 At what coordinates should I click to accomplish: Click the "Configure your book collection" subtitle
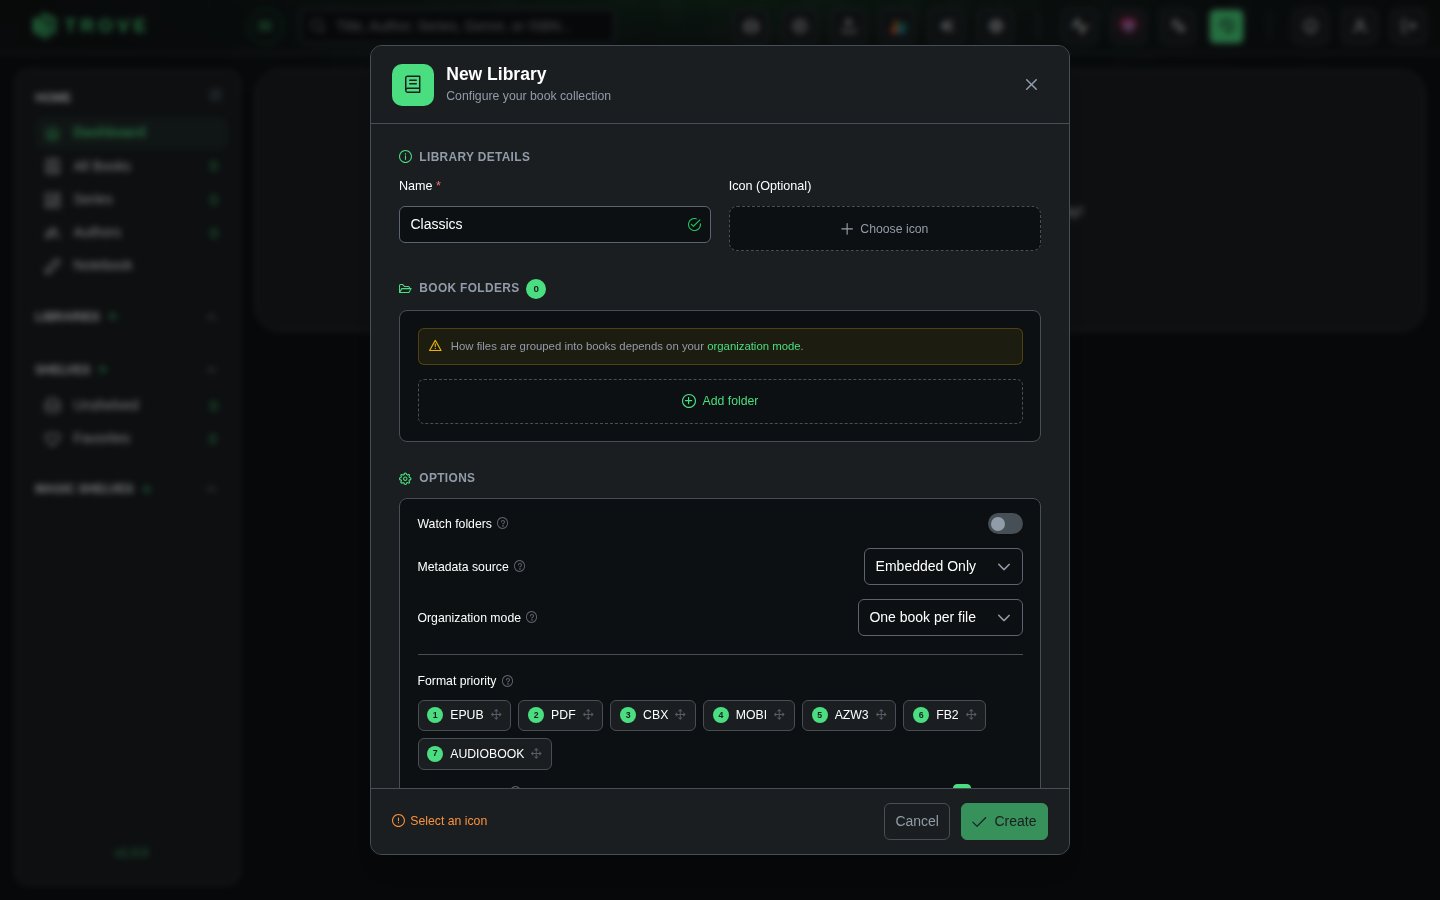click(x=528, y=96)
